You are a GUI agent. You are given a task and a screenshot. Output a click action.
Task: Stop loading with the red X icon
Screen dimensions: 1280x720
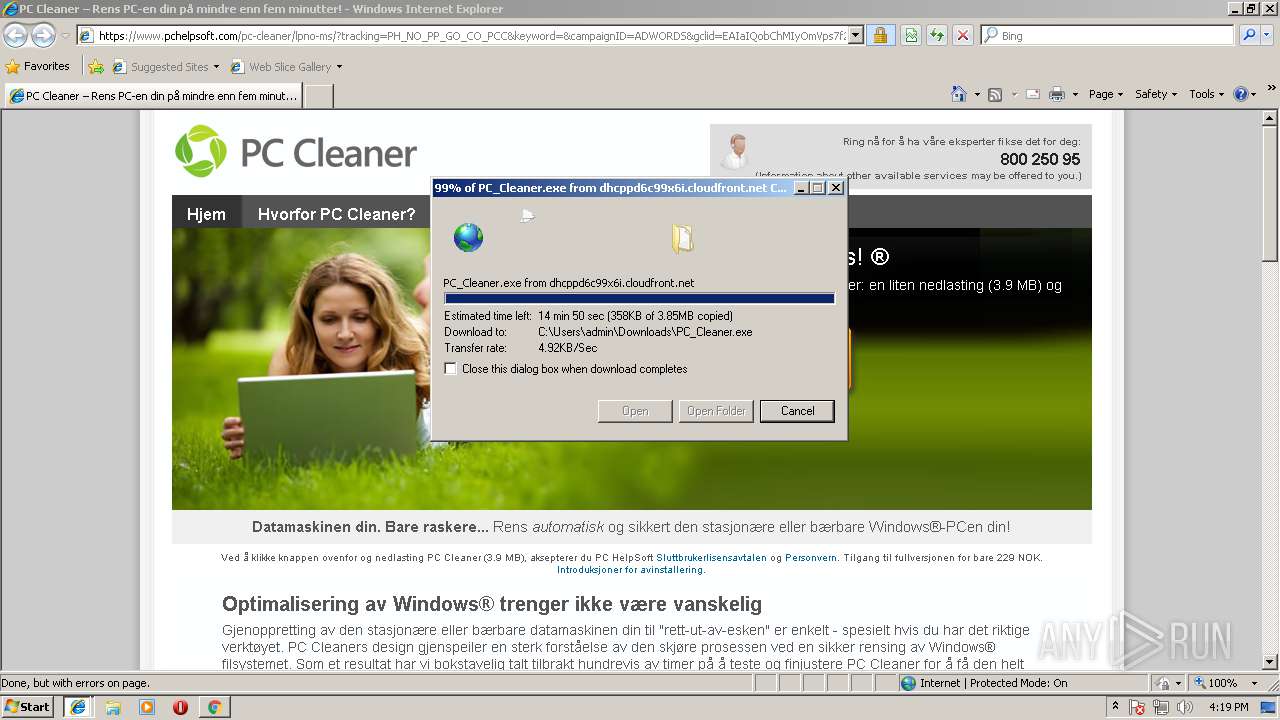tap(962, 35)
